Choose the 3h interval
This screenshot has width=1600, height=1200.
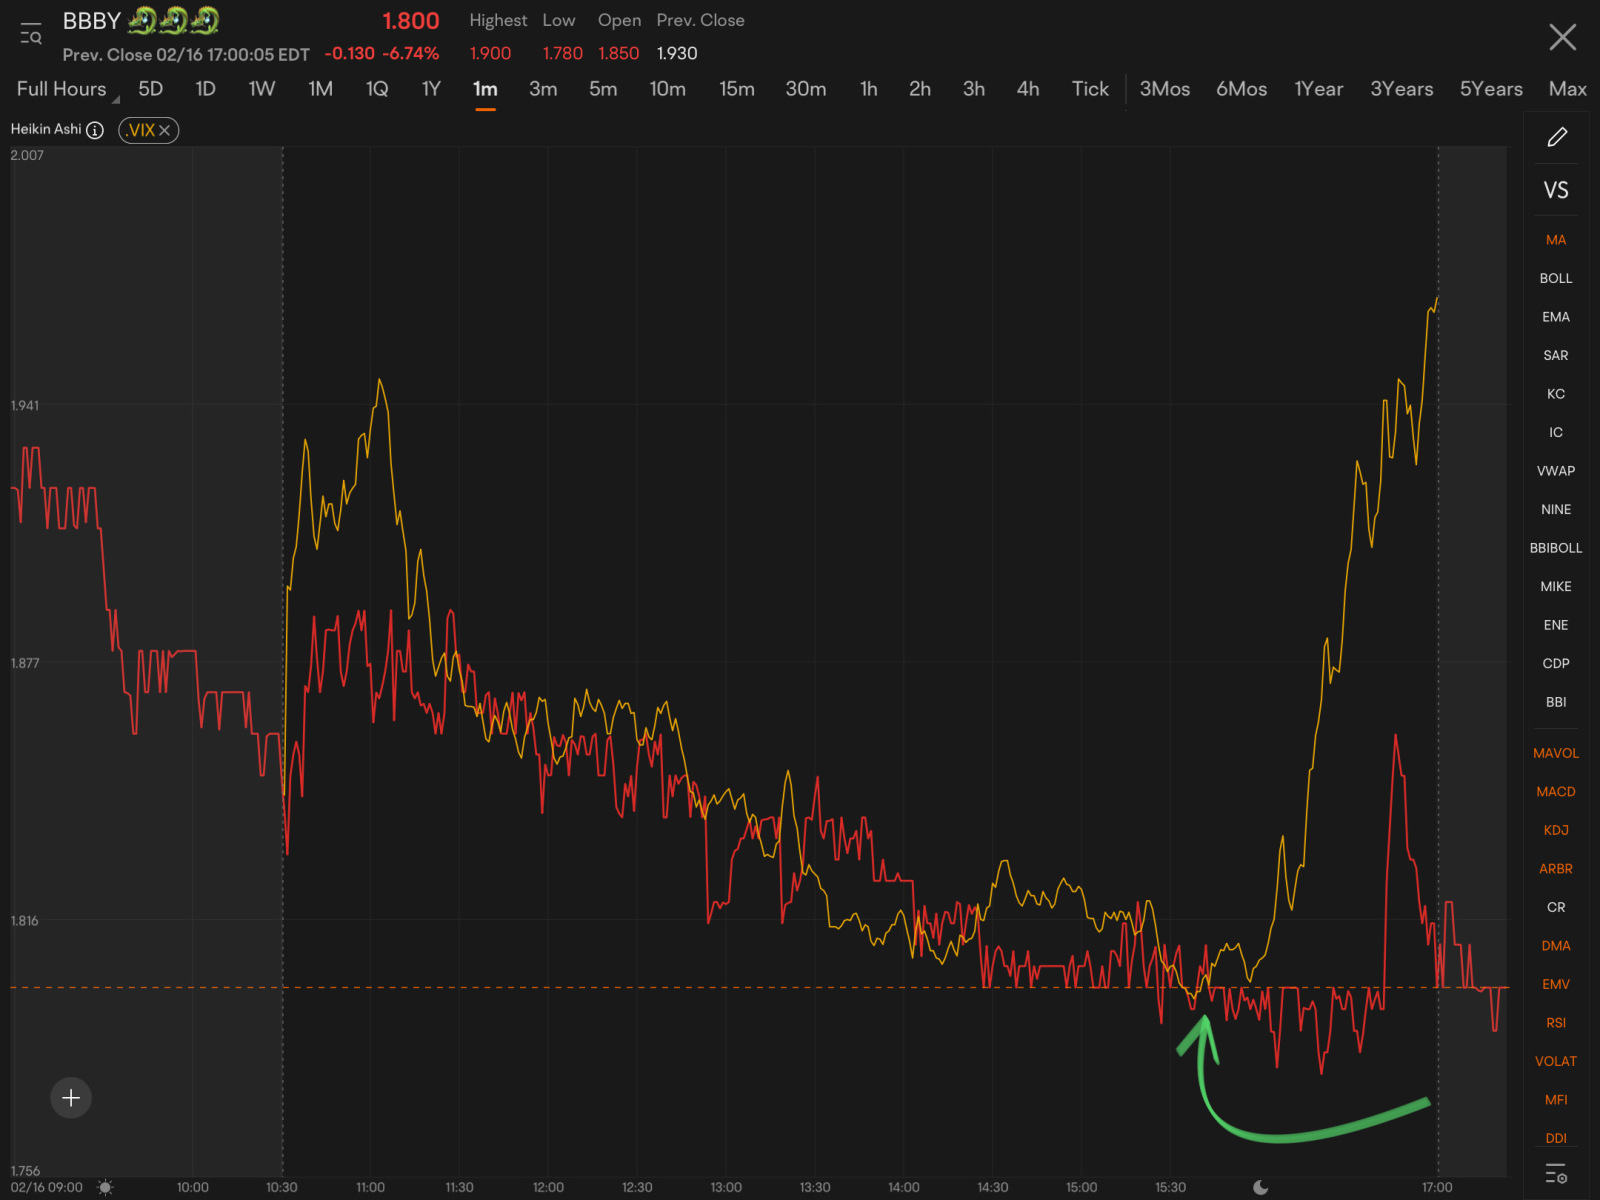974,89
